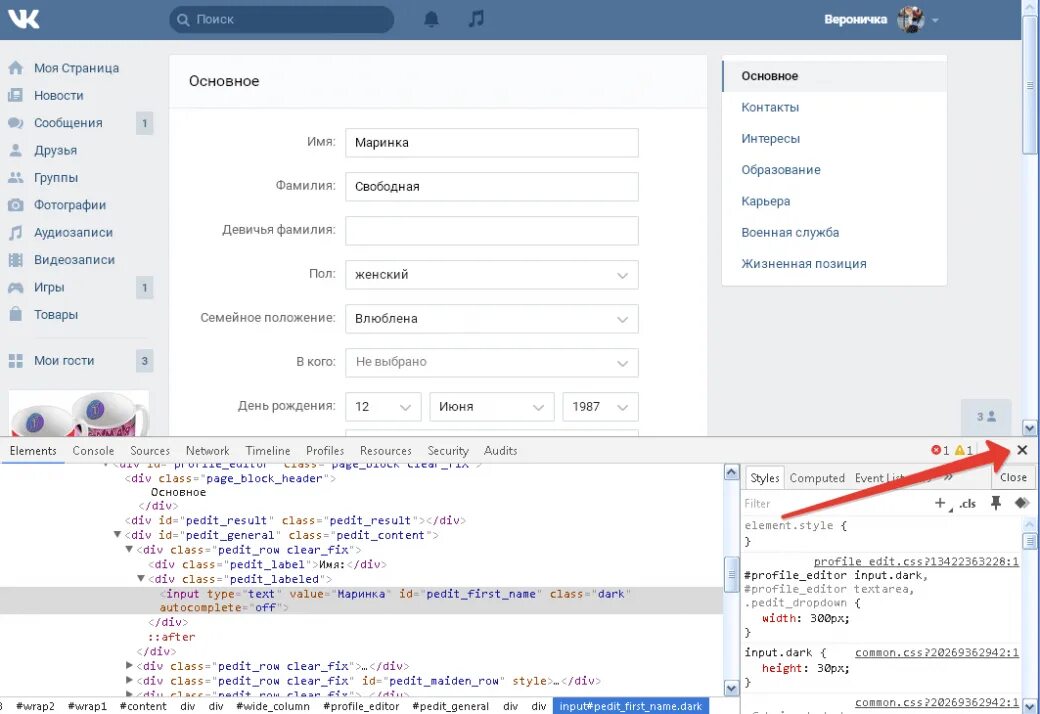1040x714 pixels.
Task: Click film icon beside Видеозаписи
Action: pyautogui.click(x=16, y=259)
